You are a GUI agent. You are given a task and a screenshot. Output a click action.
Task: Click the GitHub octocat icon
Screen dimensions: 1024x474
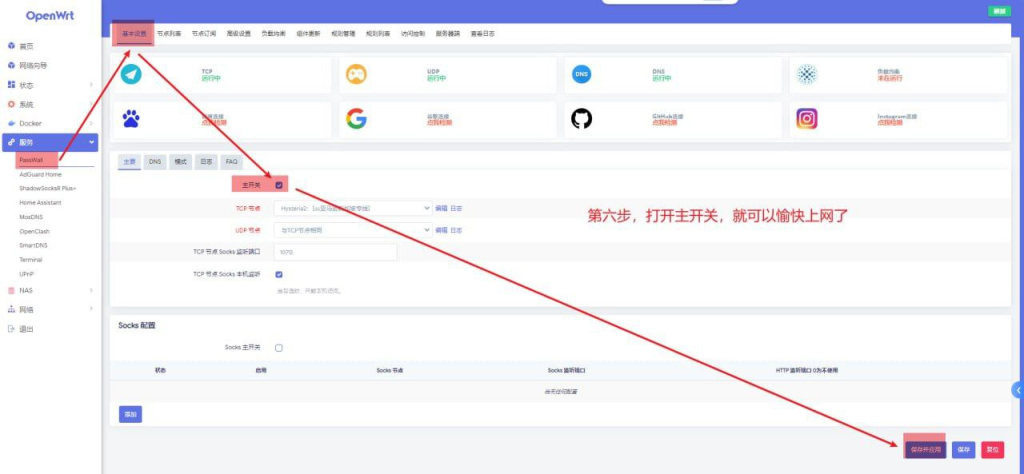(x=582, y=119)
